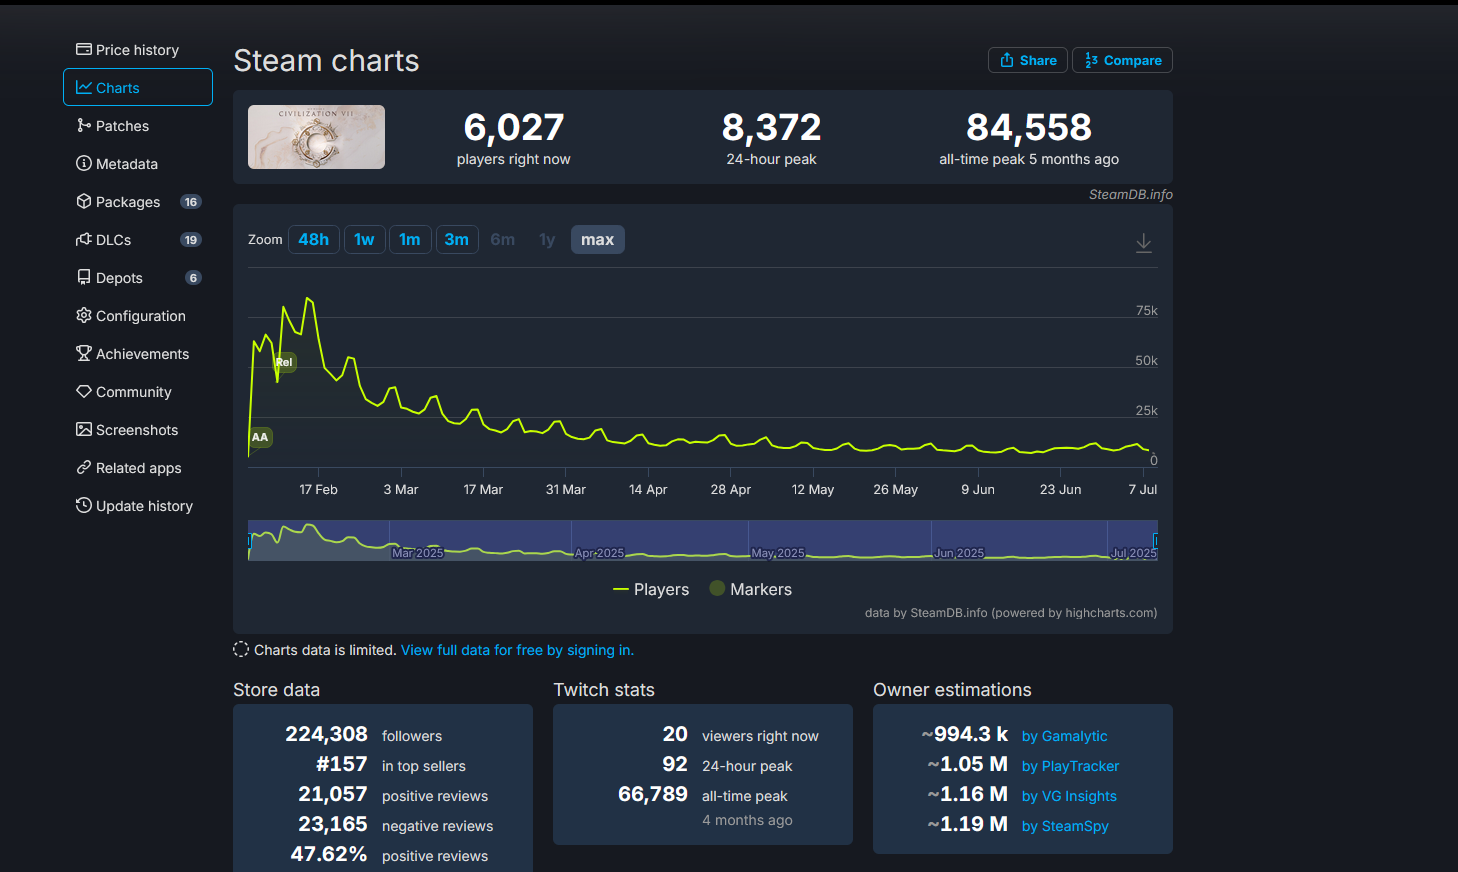Image resolution: width=1458 pixels, height=872 pixels.
Task: Open the SteamSpy estimate link
Action: click(1065, 826)
